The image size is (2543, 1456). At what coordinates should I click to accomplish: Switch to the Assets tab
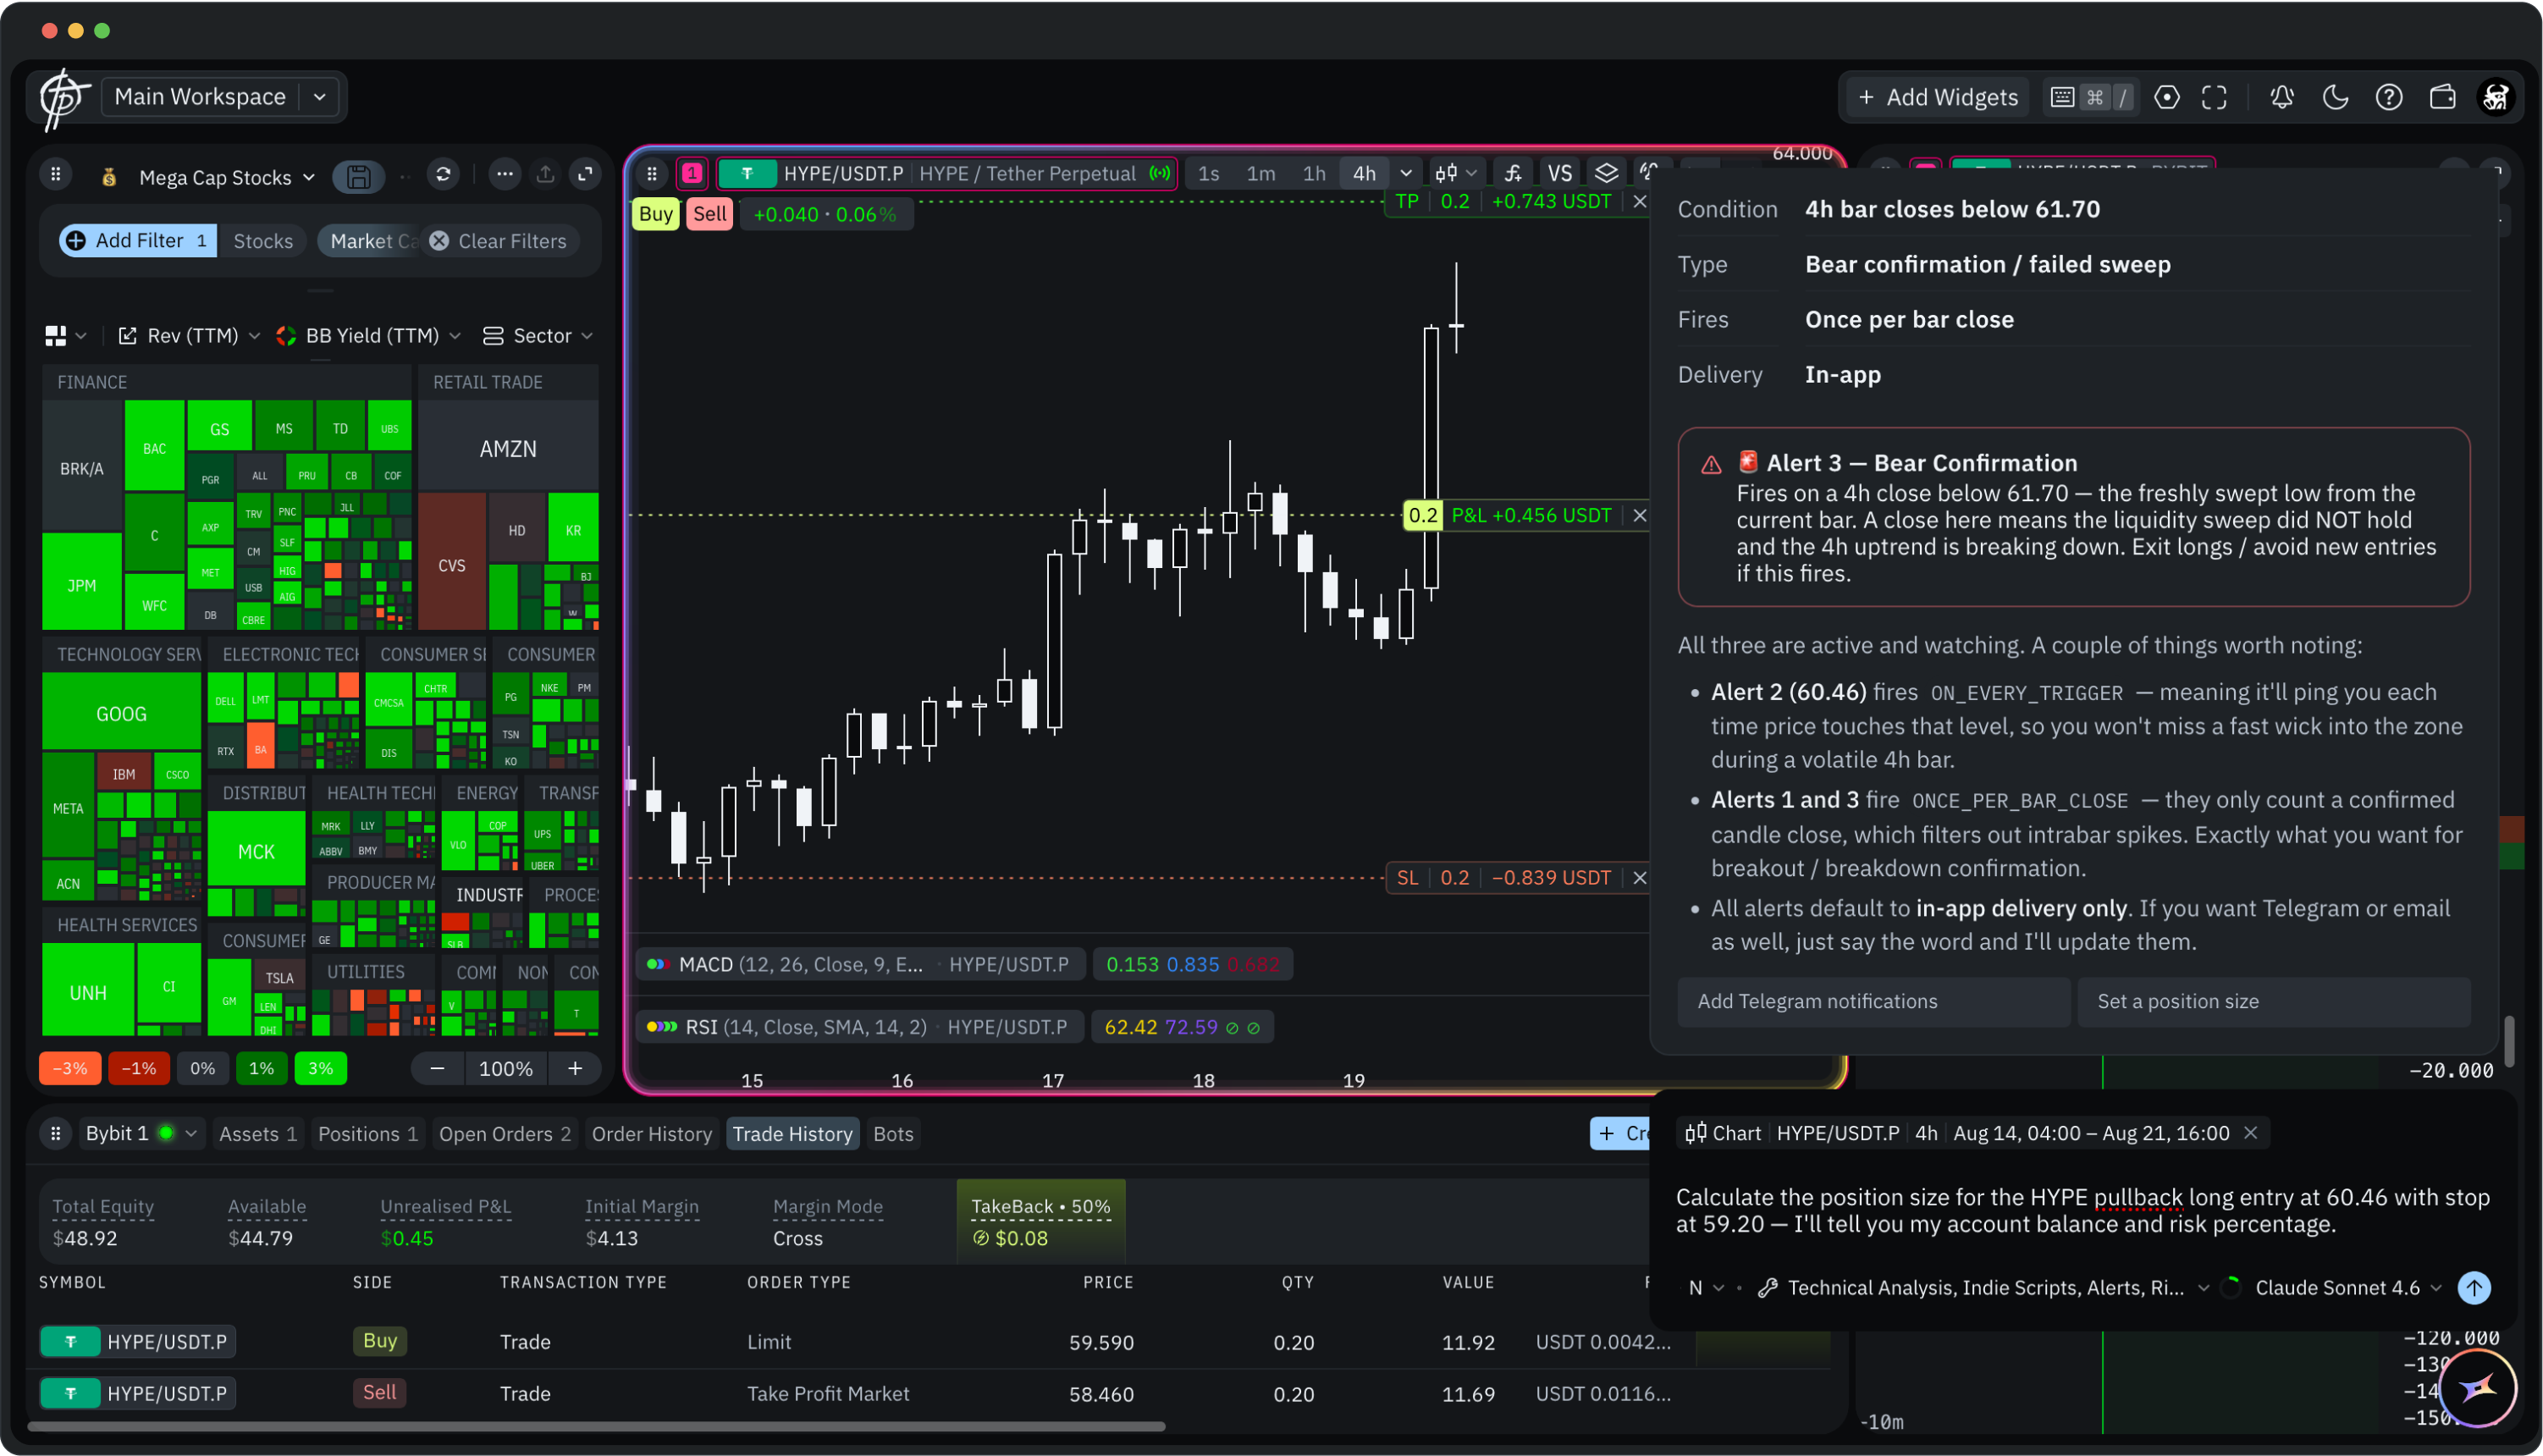[258, 1134]
